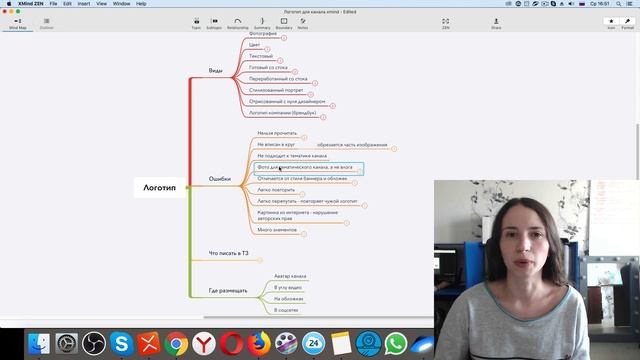The height and width of the screenshot is (360, 640).
Task: Expand the Фотография subtopic circle
Action: [284, 38]
